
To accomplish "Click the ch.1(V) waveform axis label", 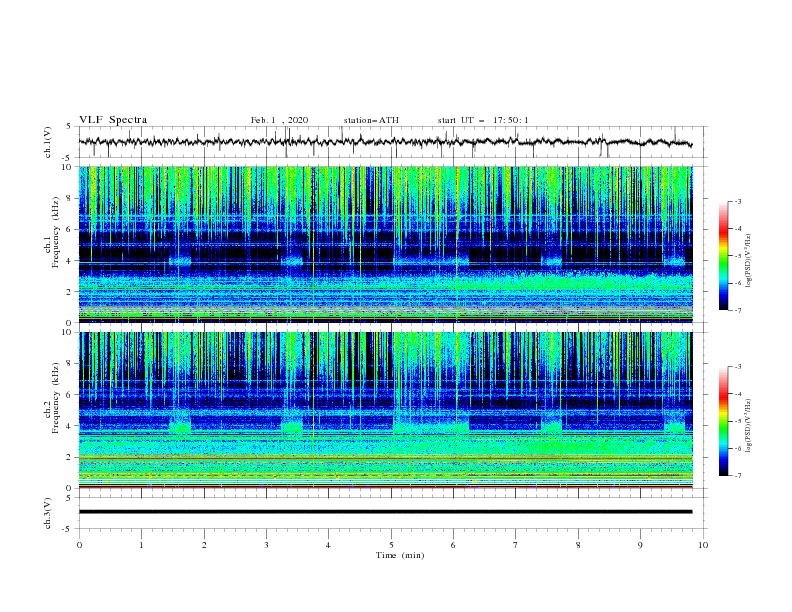I will click(48, 142).
